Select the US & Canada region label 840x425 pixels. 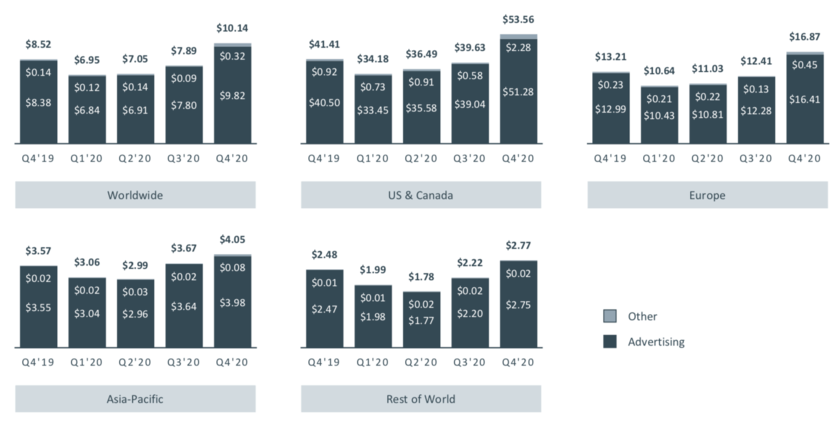(x=421, y=195)
